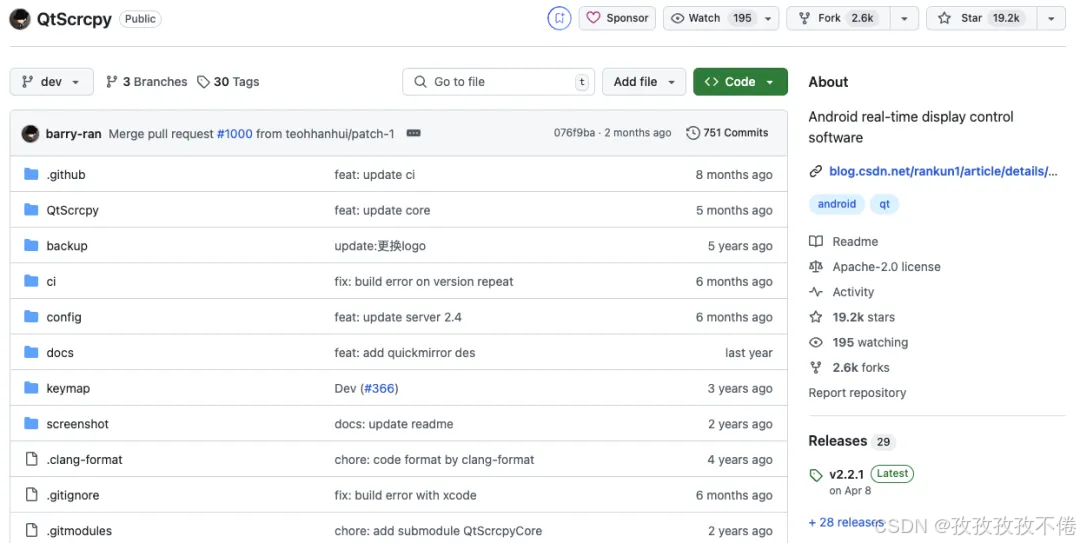Image resolution: width=1080 pixels, height=543 pixels.
Task: Open commit 'chore: add submodule QtScrcpyCore'
Action: pyautogui.click(x=438, y=531)
